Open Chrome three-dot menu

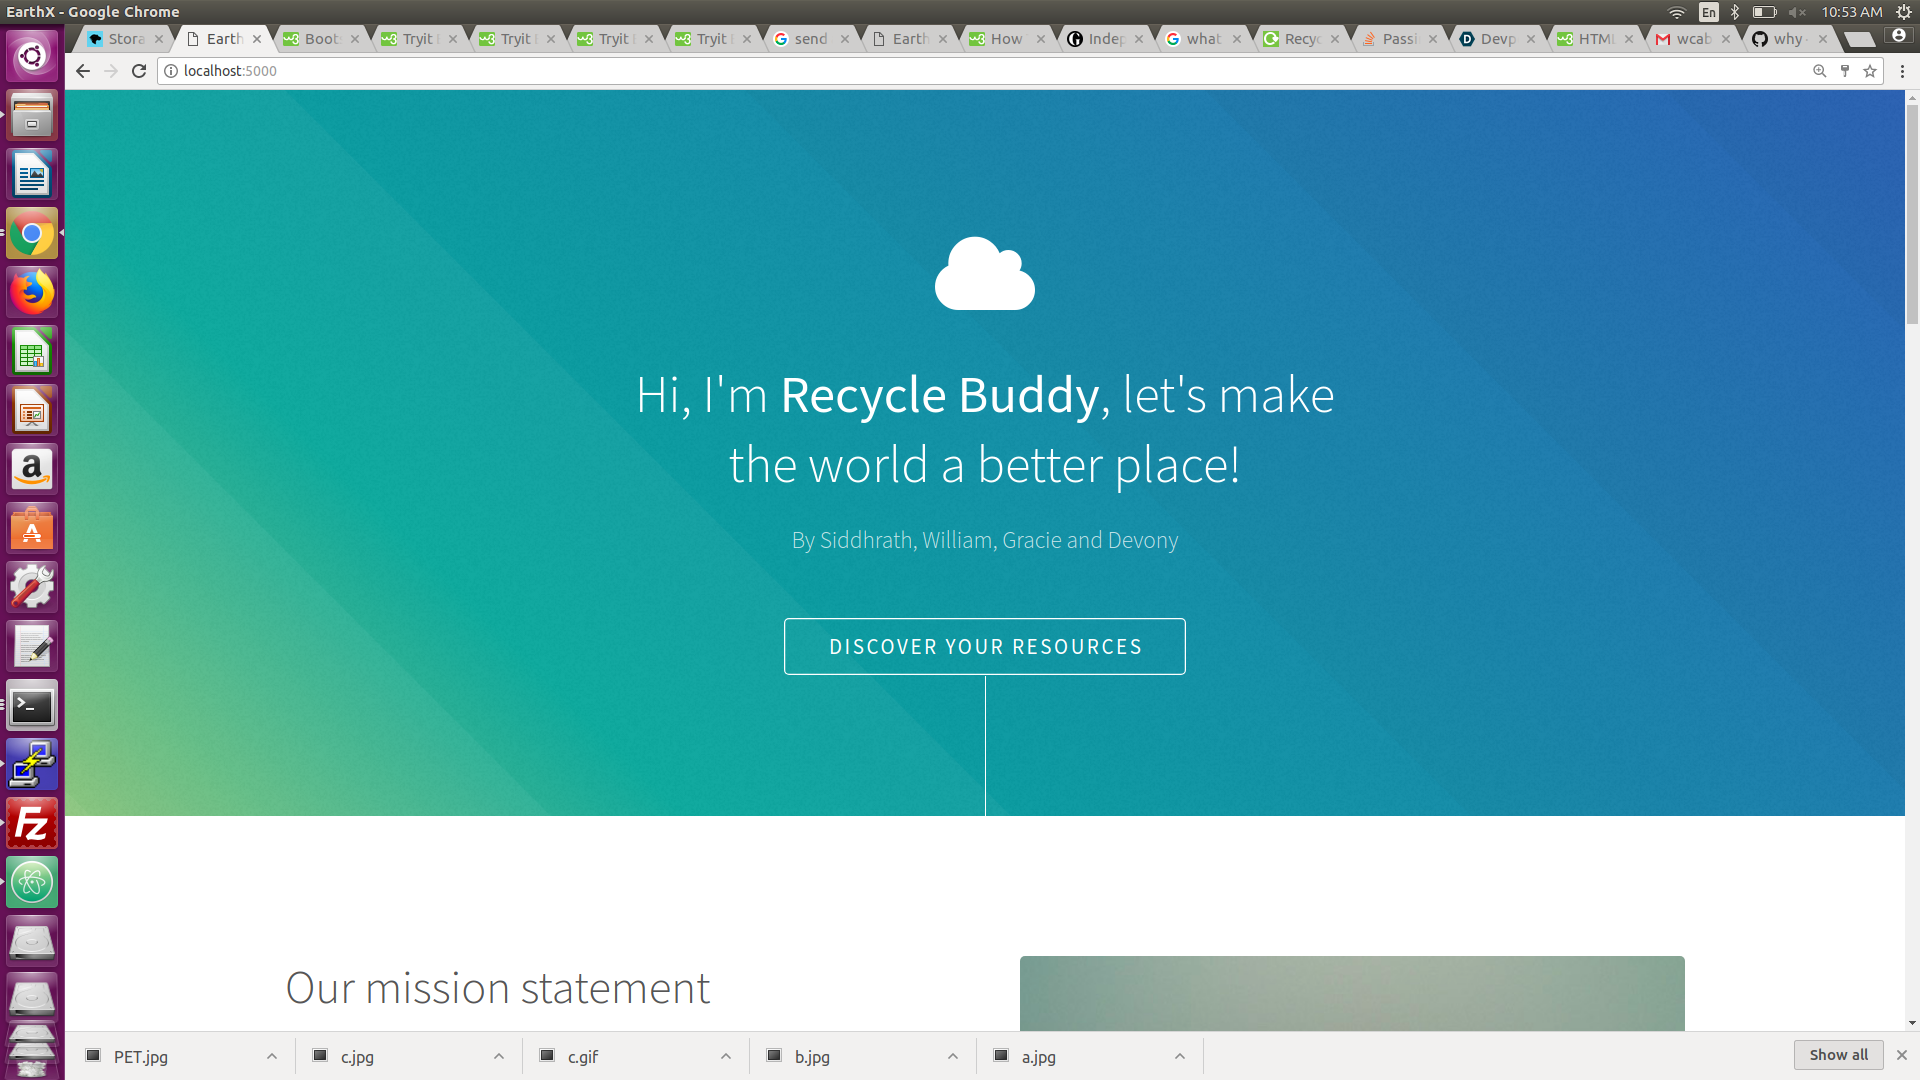1902,71
